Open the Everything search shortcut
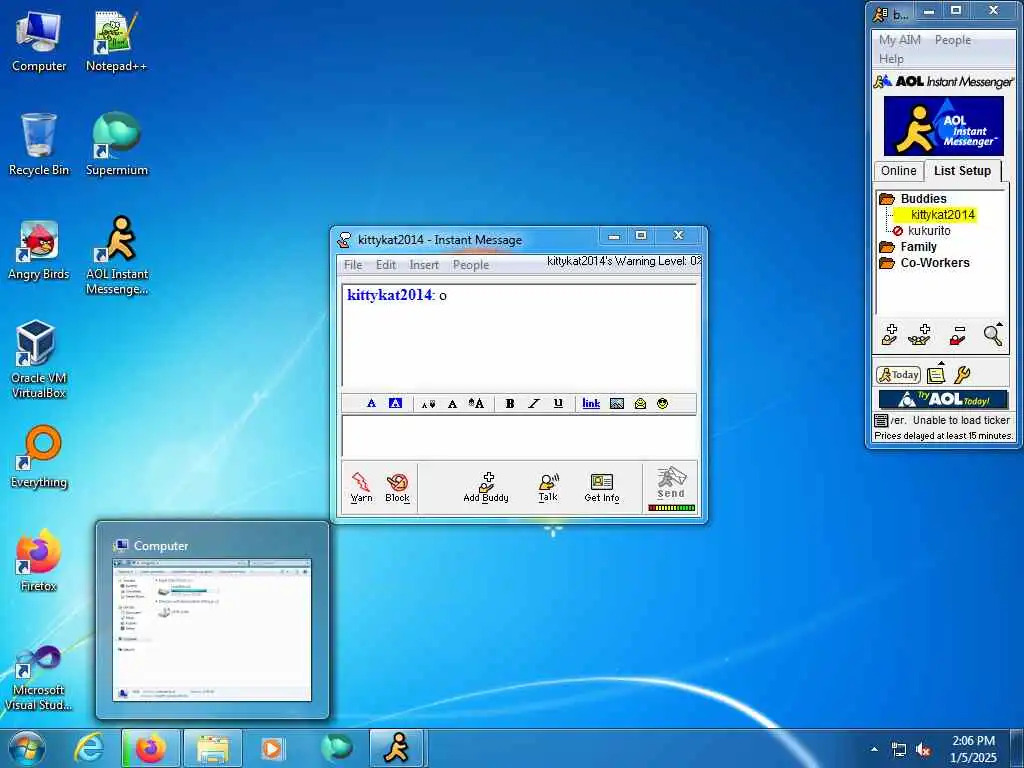This screenshot has width=1024, height=768. coord(39,457)
